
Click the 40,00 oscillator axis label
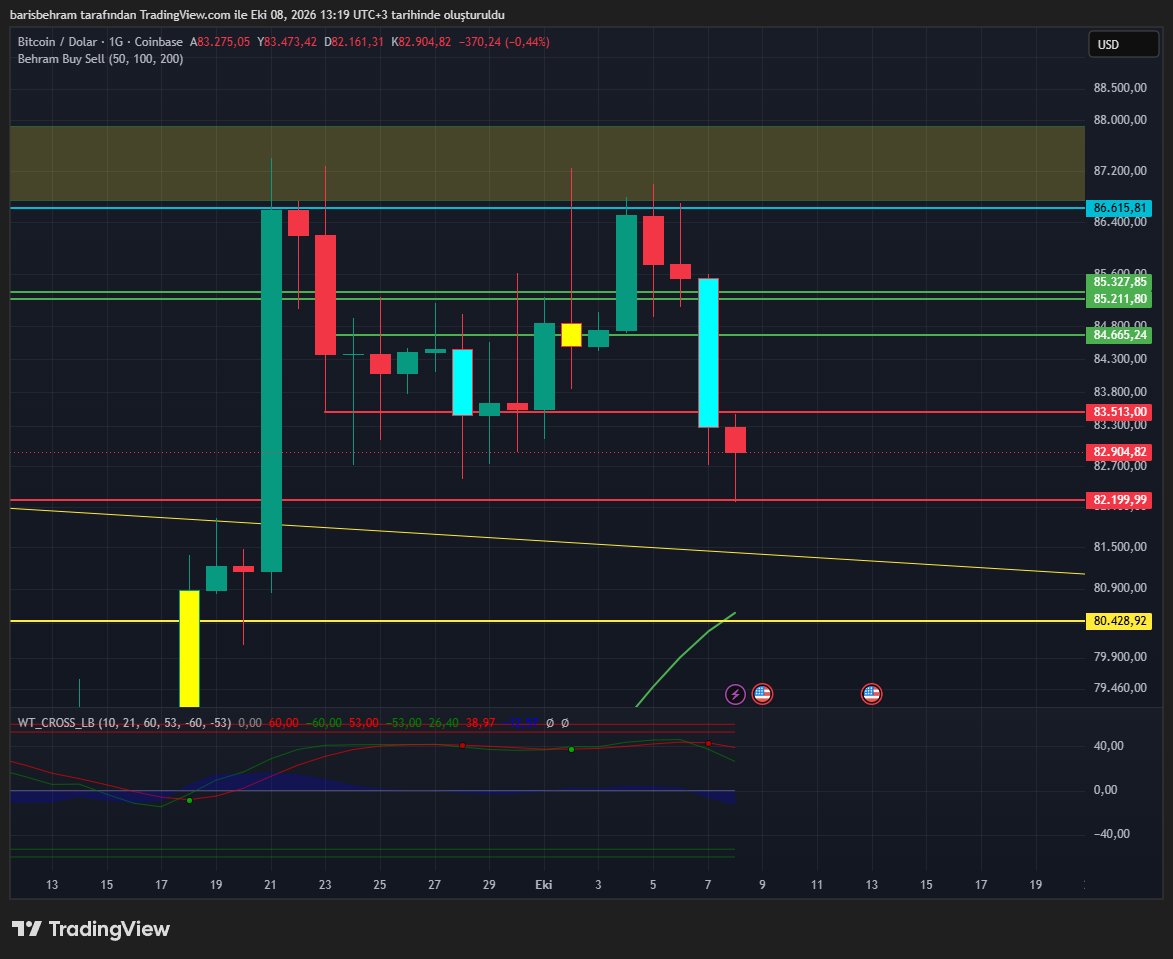click(1109, 746)
